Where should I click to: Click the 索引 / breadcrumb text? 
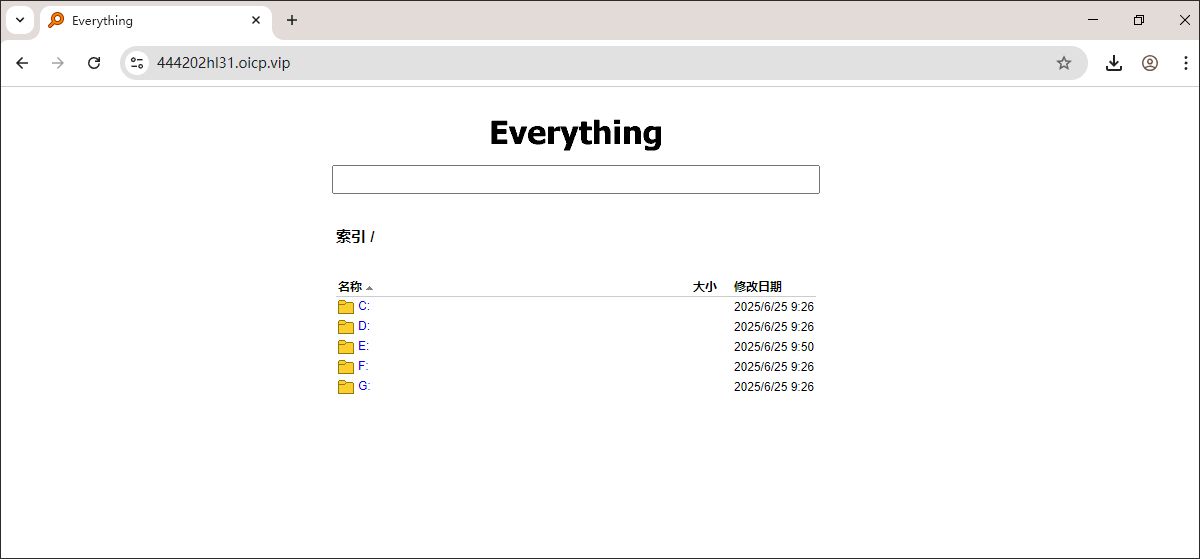(355, 237)
